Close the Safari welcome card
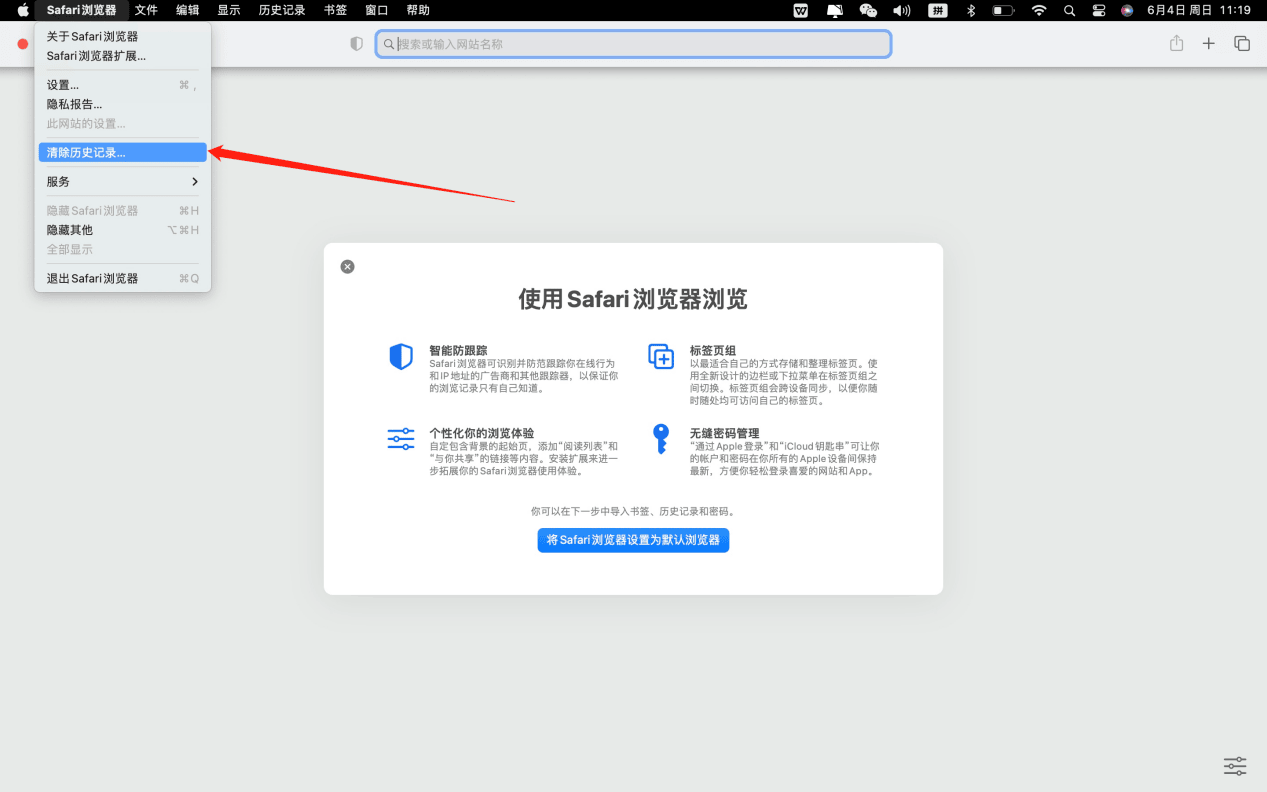Screen dimensions: 1267x792 347,267
